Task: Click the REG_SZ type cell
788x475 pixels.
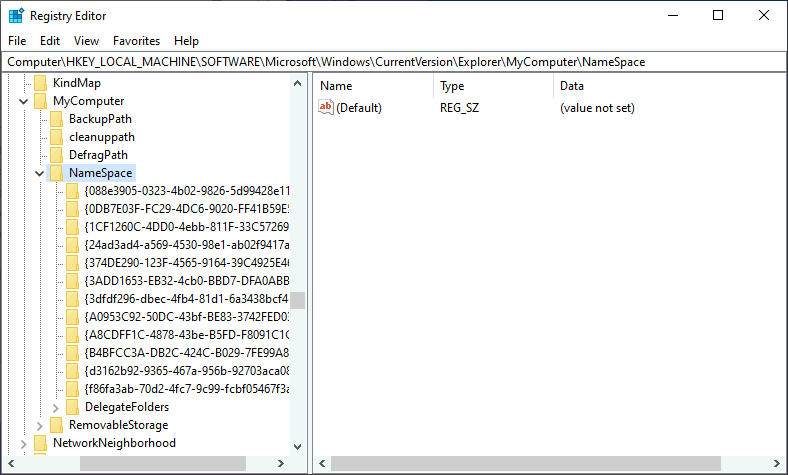Action: (459, 108)
